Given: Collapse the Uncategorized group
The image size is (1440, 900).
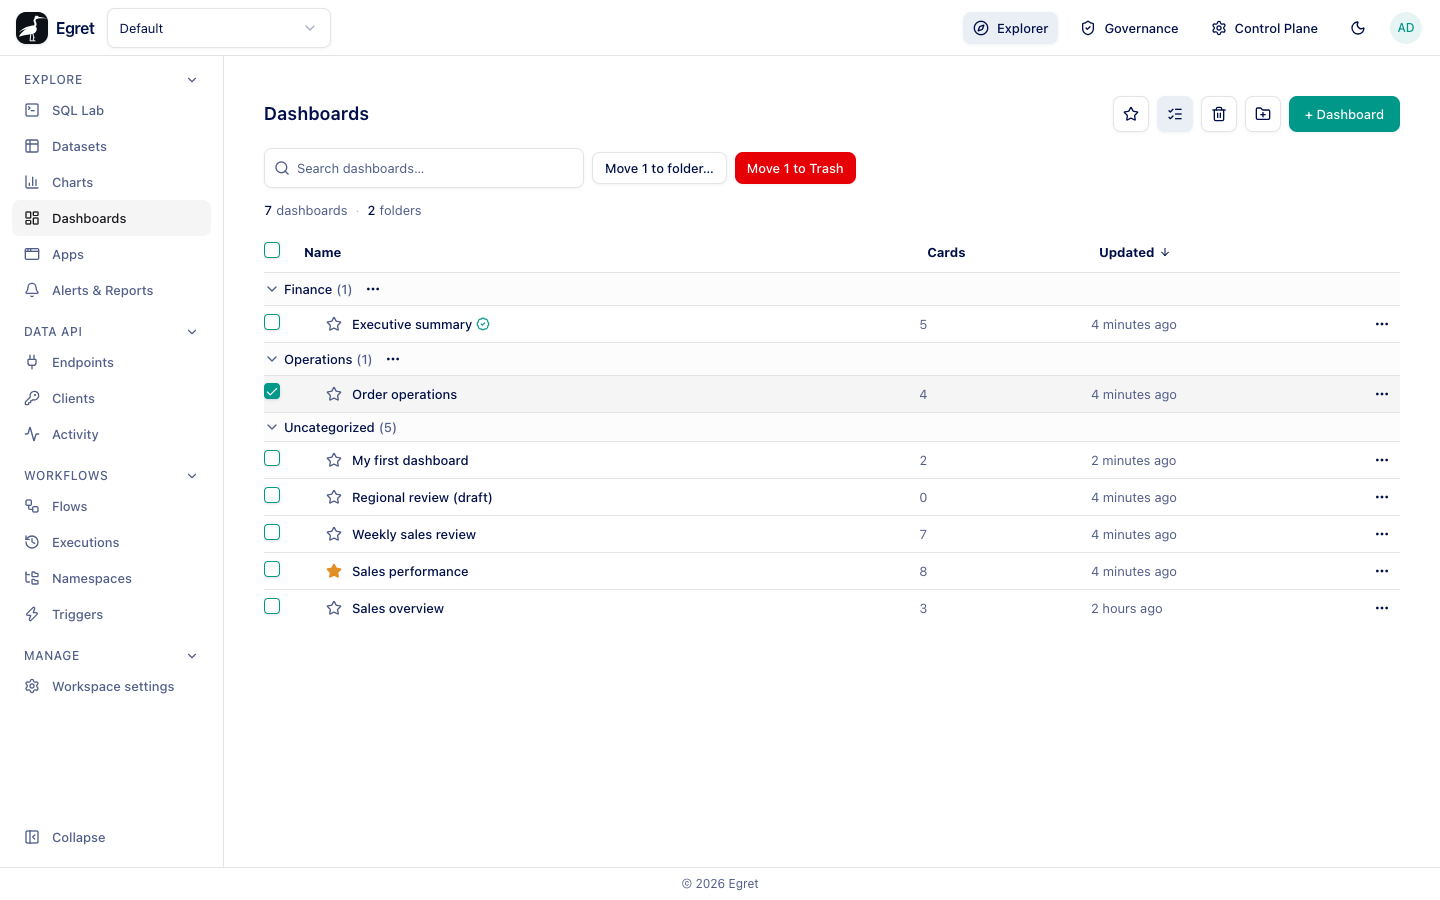Looking at the screenshot, I should click(x=272, y=427).
